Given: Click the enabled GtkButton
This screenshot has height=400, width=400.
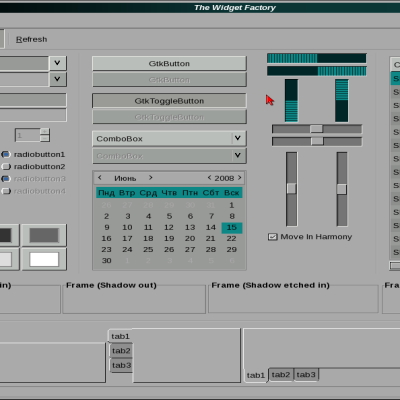Looking at the screenshot, I should (169, 63).
